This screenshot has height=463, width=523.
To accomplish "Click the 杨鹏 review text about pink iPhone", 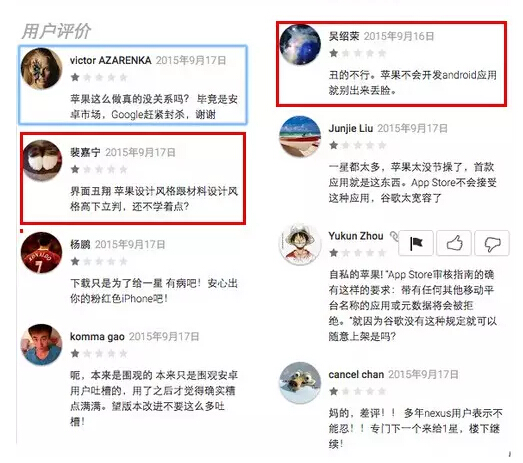I will pos(154,291).
